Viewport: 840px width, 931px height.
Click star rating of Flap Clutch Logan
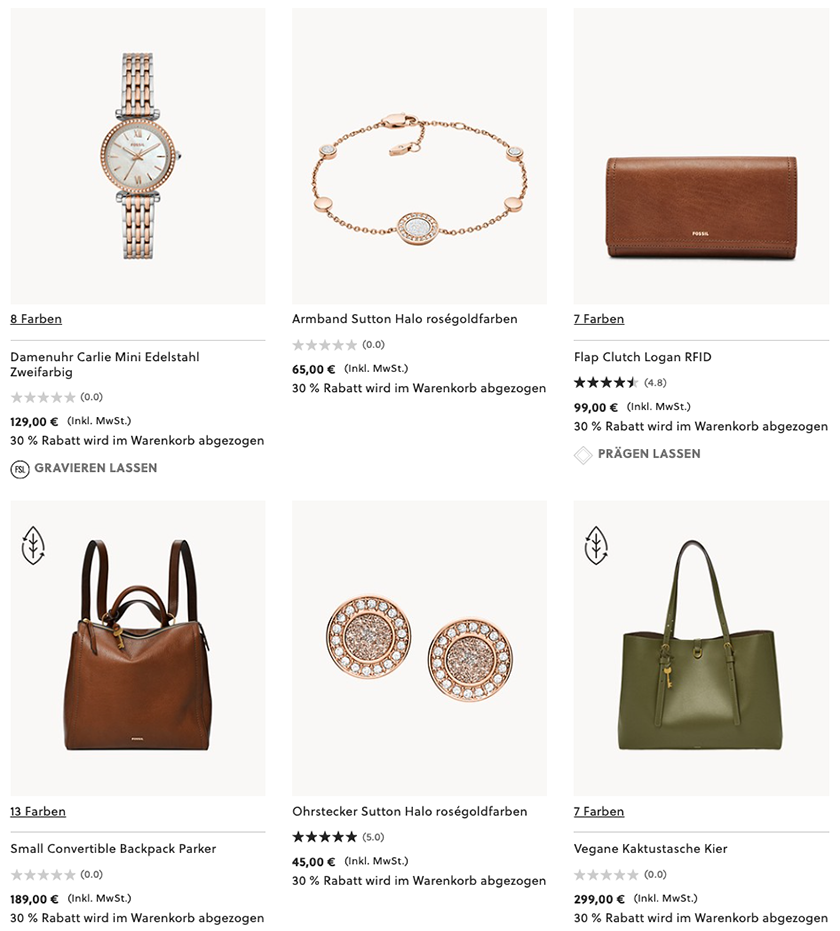pyautogui.click(x=606, y=382)
